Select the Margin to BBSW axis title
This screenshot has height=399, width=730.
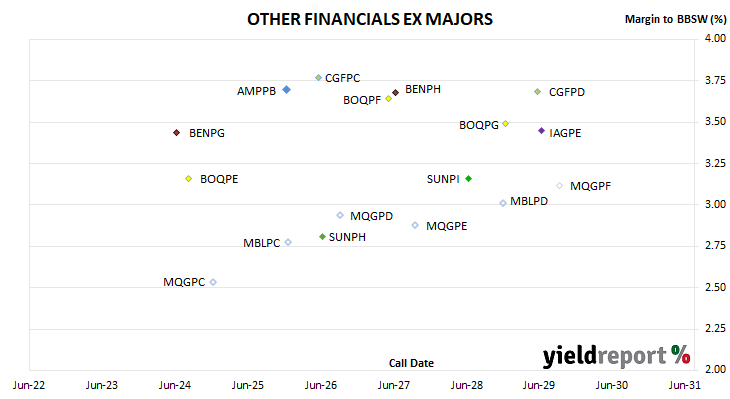[676, 19]
